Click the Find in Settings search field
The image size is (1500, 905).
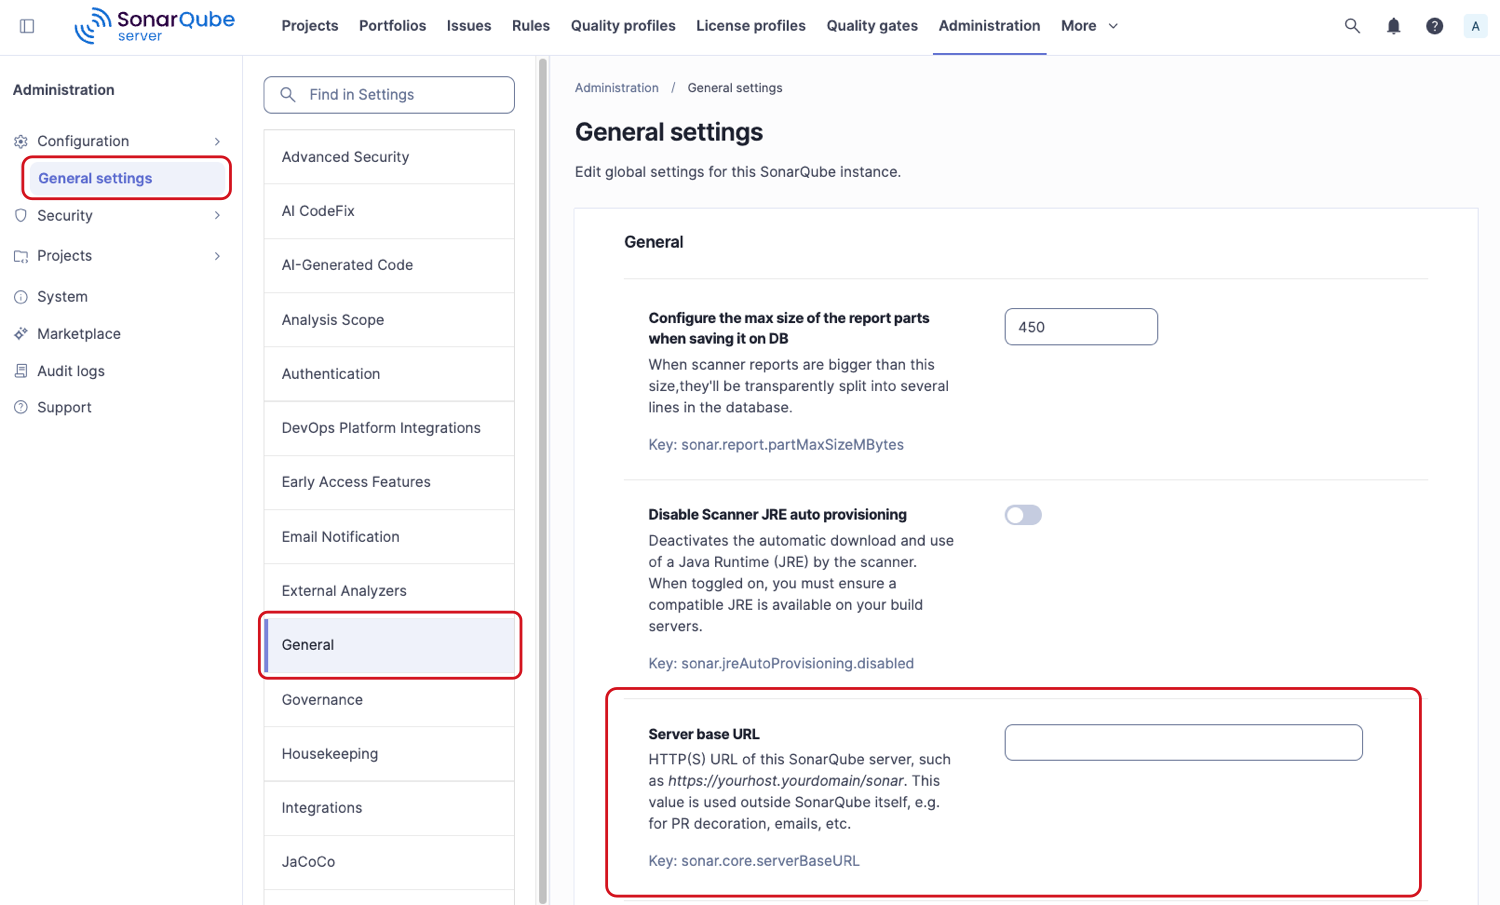coord(389,95)
